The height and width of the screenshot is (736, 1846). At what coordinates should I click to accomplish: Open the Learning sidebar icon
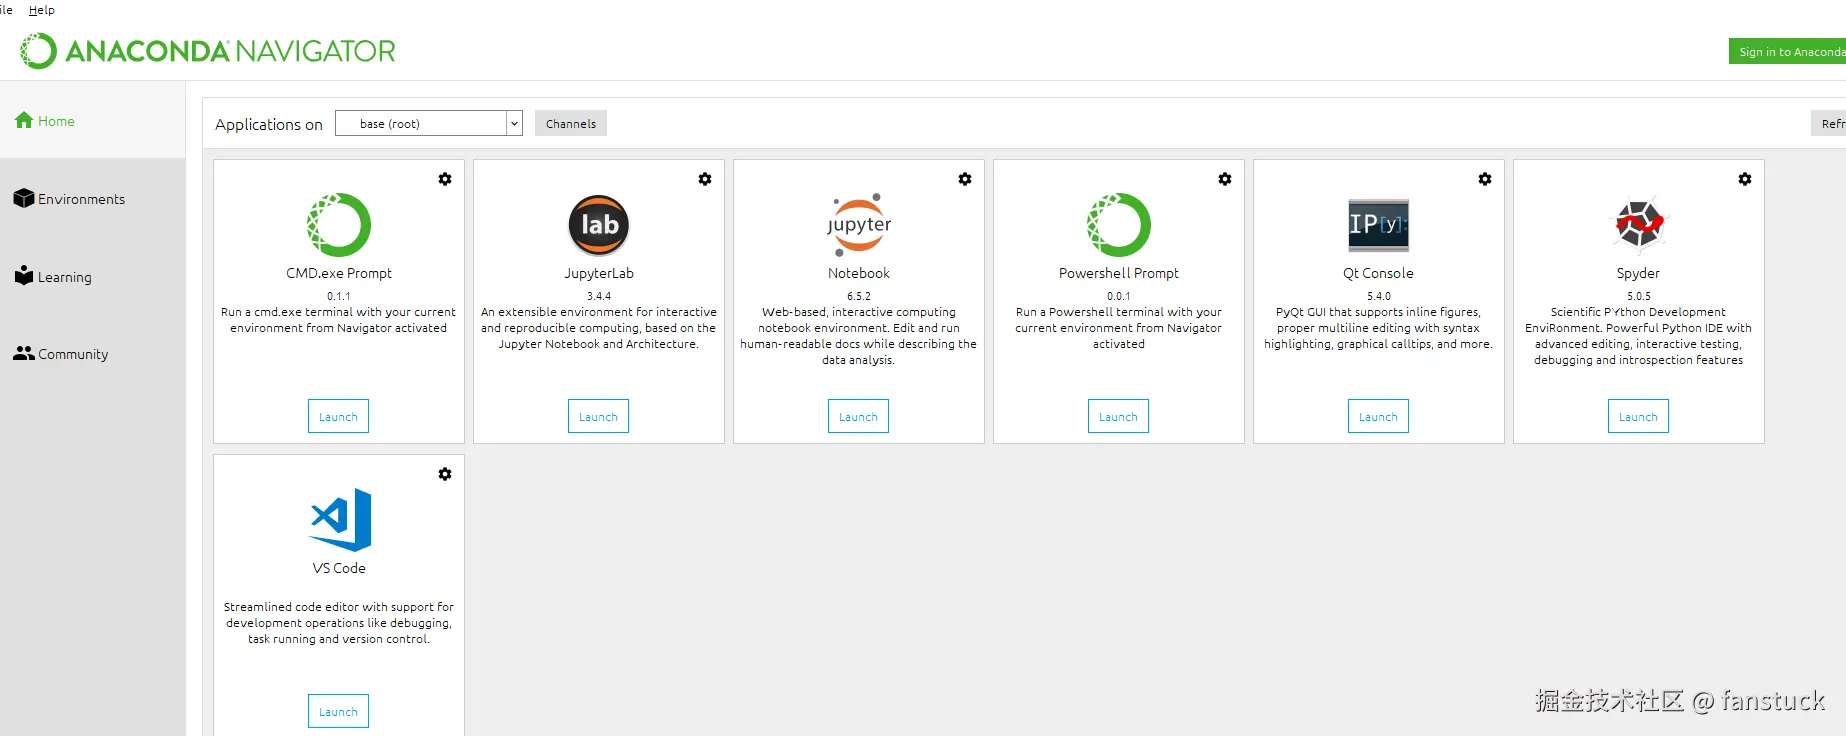point(24,275)
